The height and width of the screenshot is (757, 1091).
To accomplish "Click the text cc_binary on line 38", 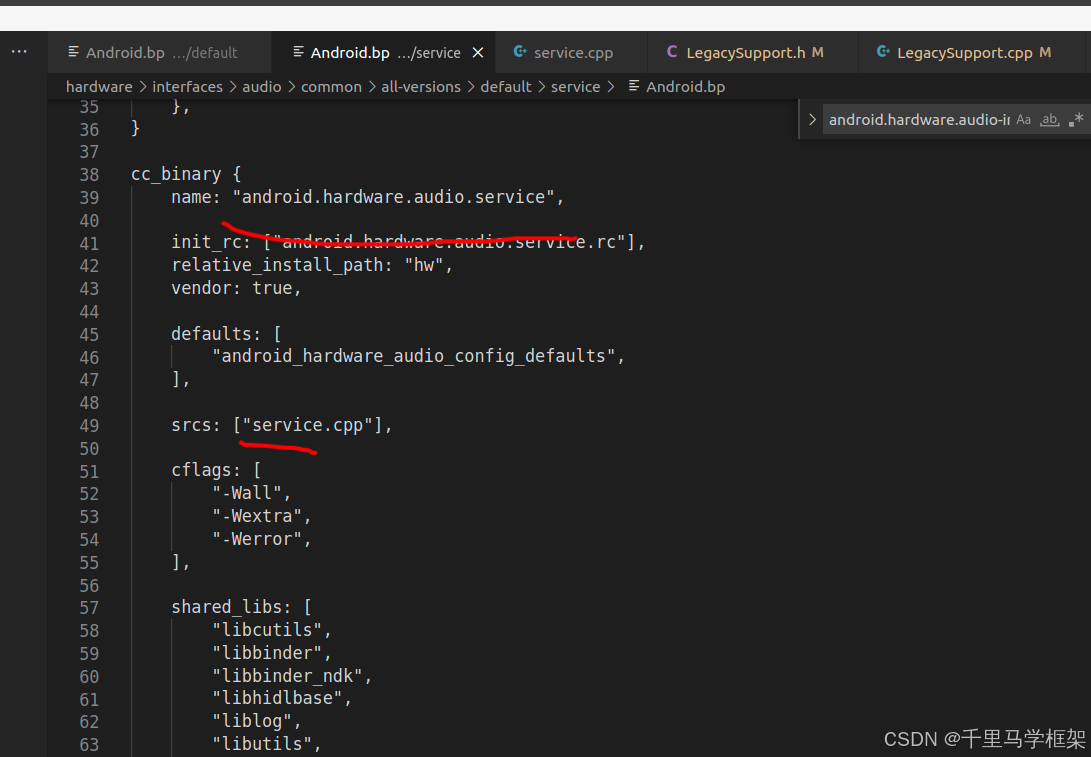I will (176, 174).
